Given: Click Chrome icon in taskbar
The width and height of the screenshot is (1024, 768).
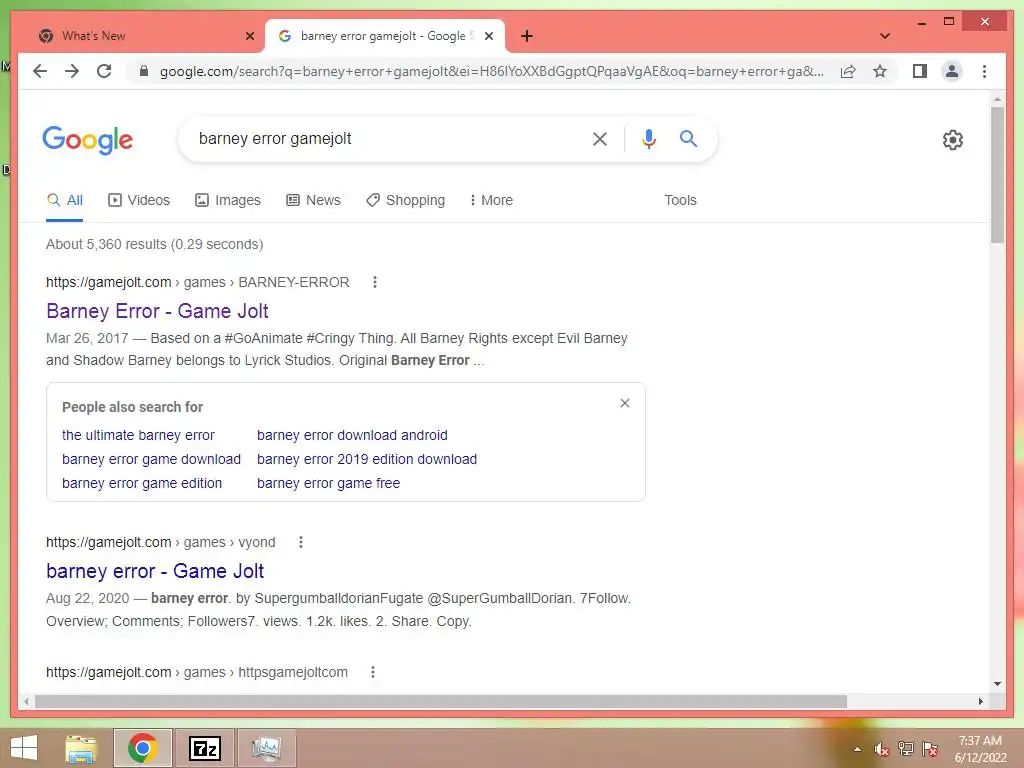Looking at the screenshot, I should click(x=142, y=748).
